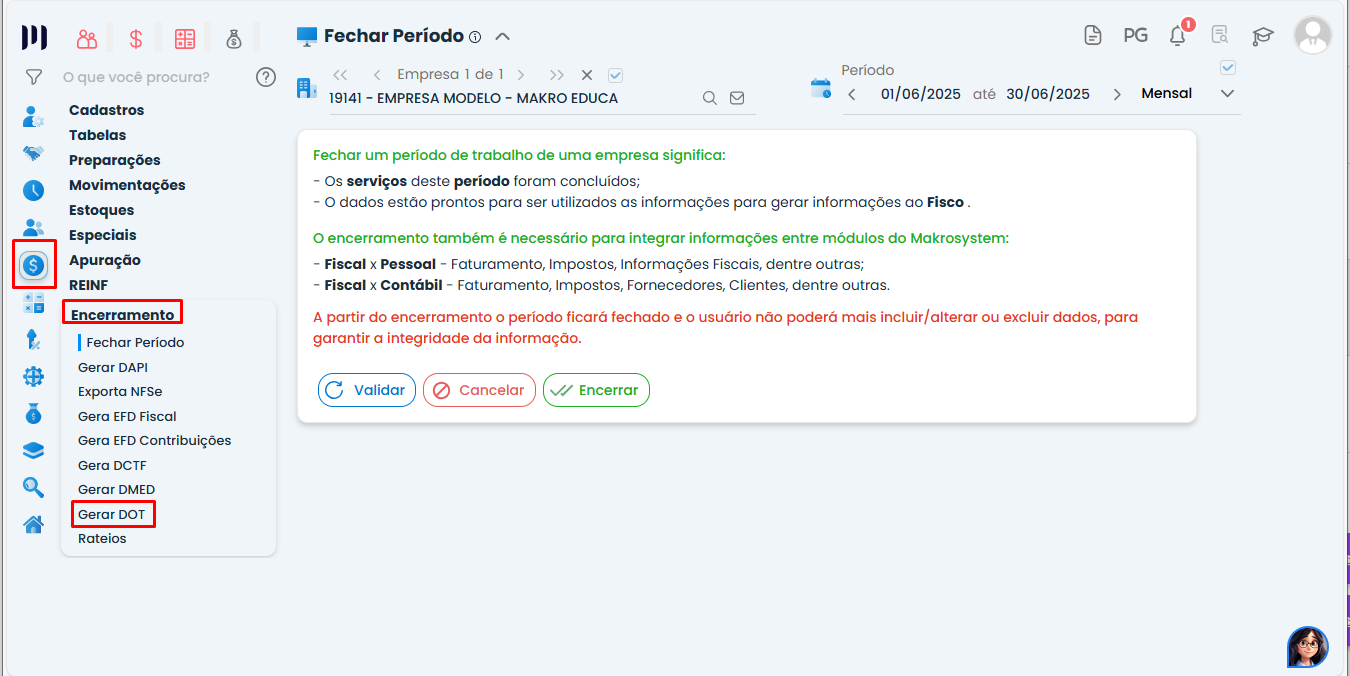Open the red calculator grid module icon

(185, 39)
